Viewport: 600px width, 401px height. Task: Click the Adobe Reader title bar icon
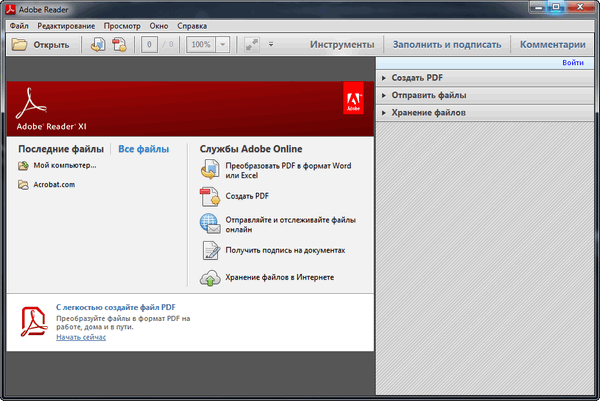(x=10, y=9)
